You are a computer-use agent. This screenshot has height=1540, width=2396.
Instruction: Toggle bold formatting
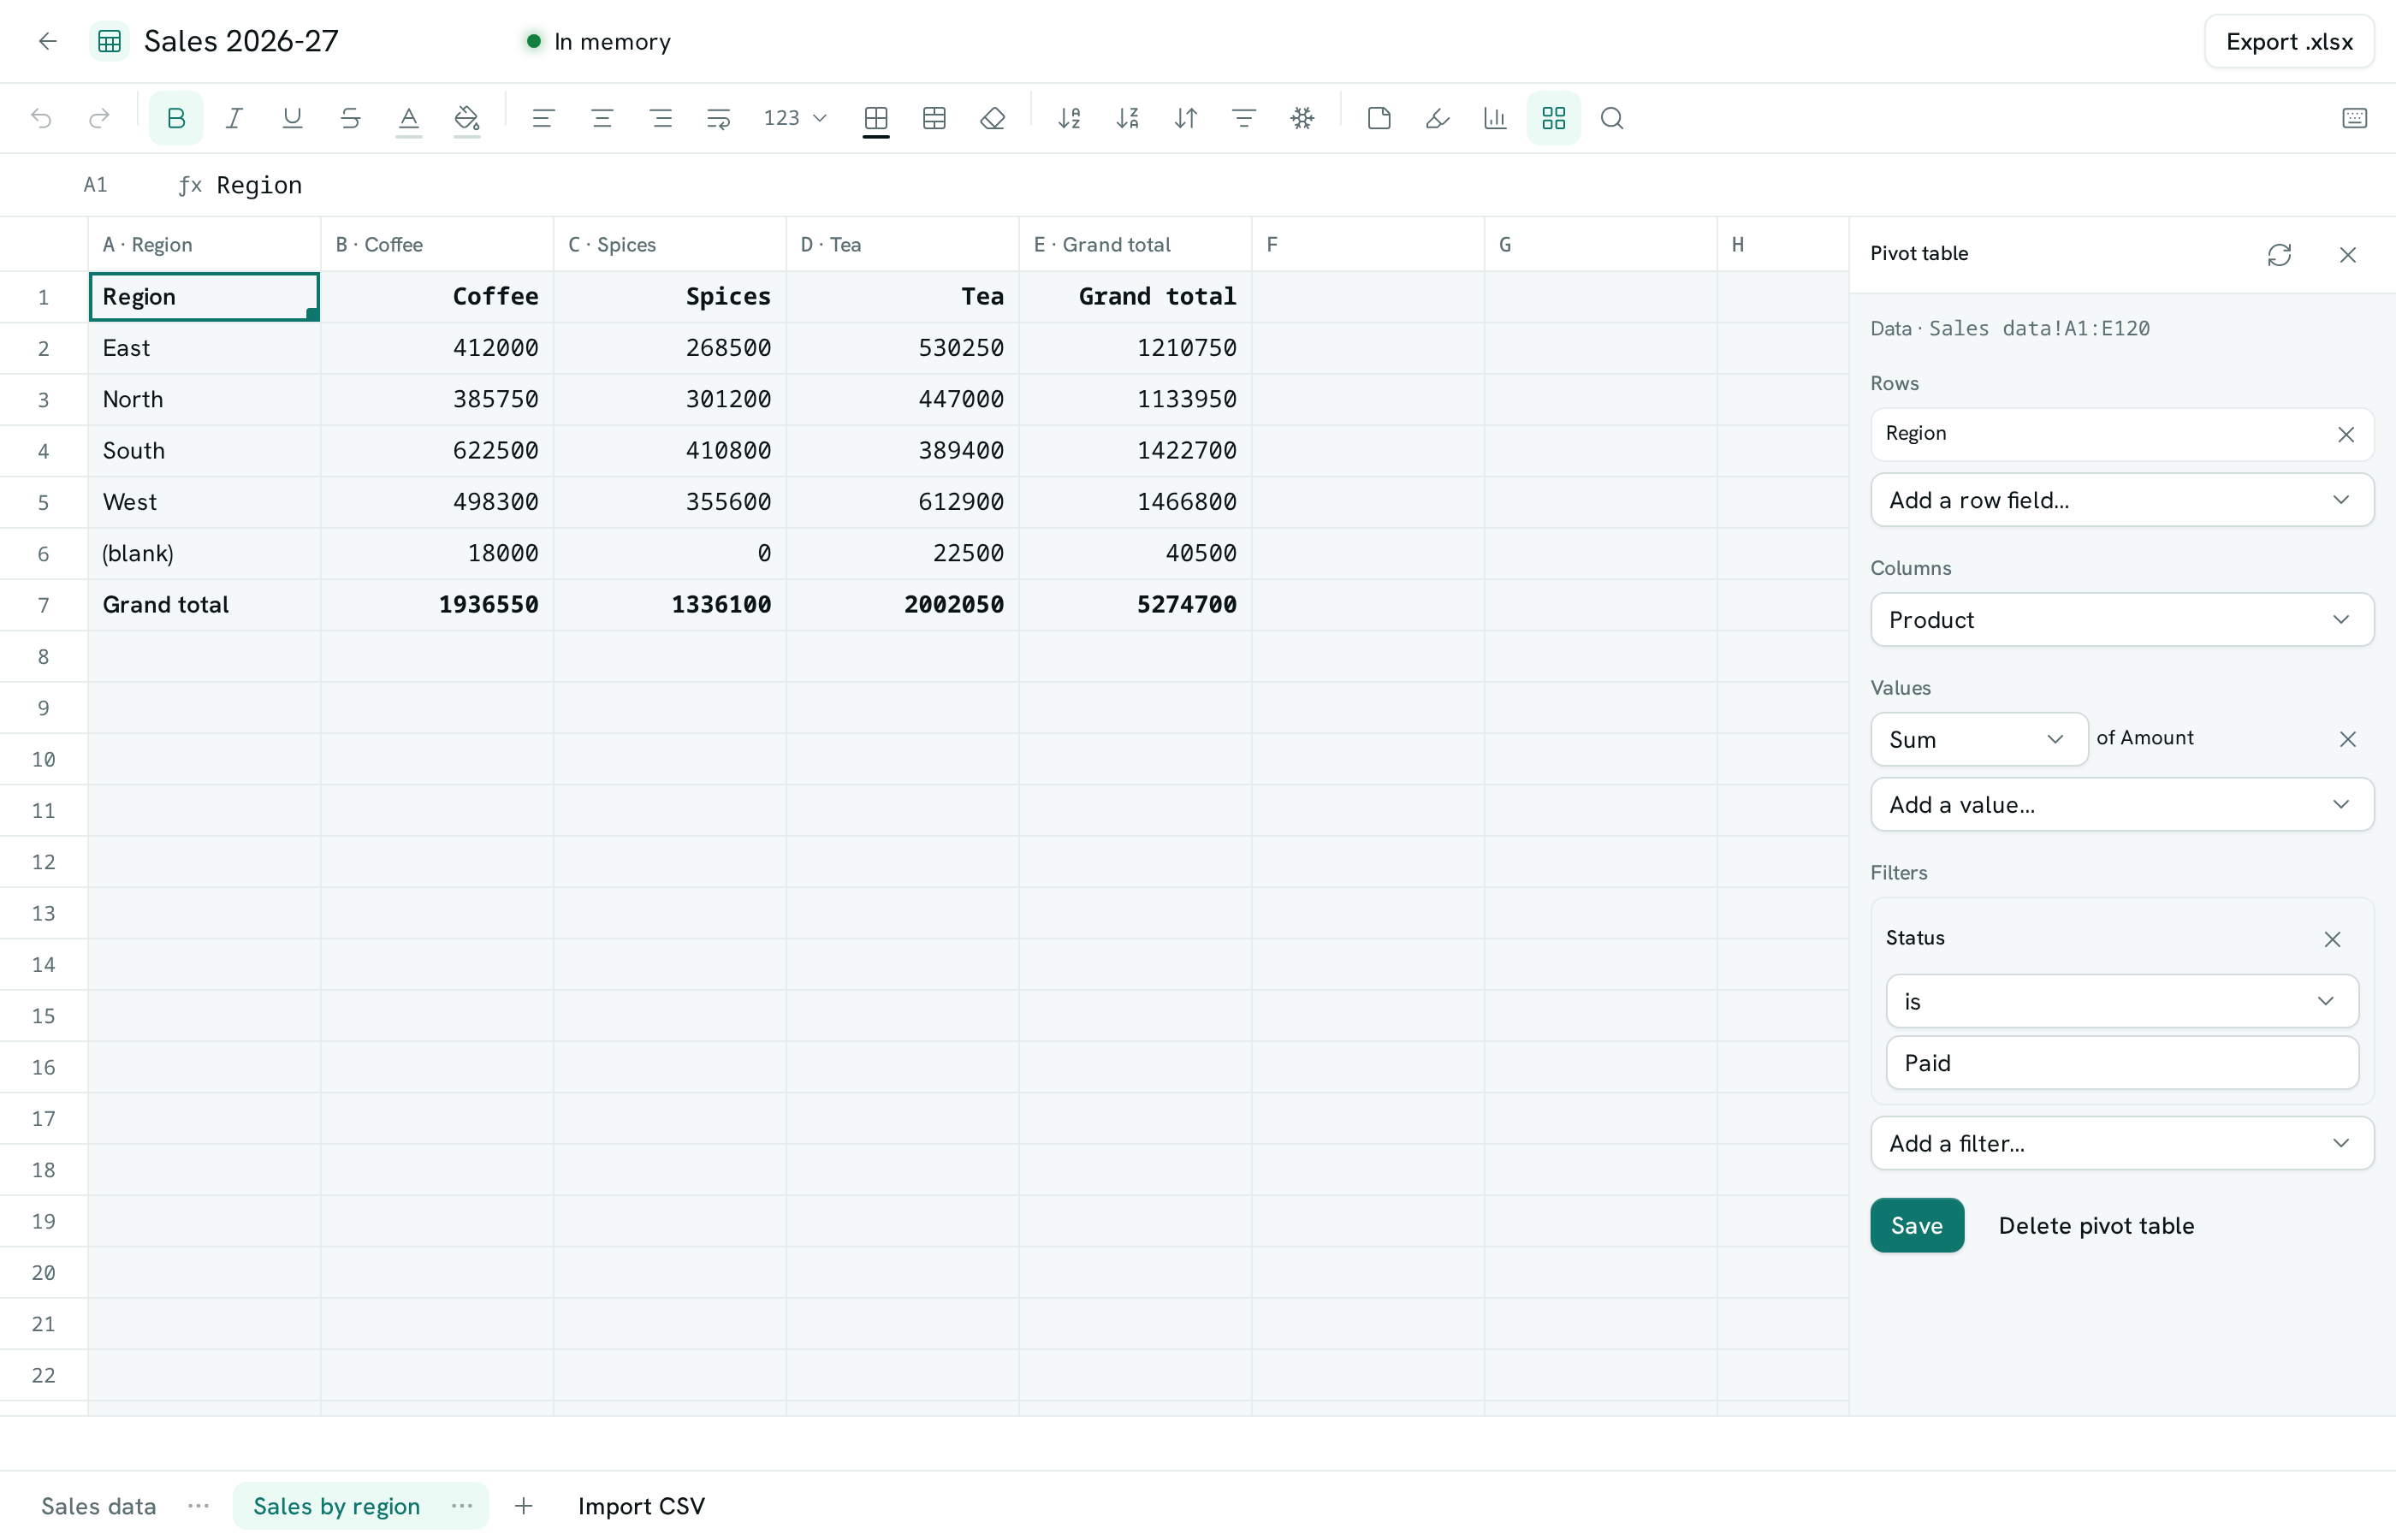[x=176, y=118]
